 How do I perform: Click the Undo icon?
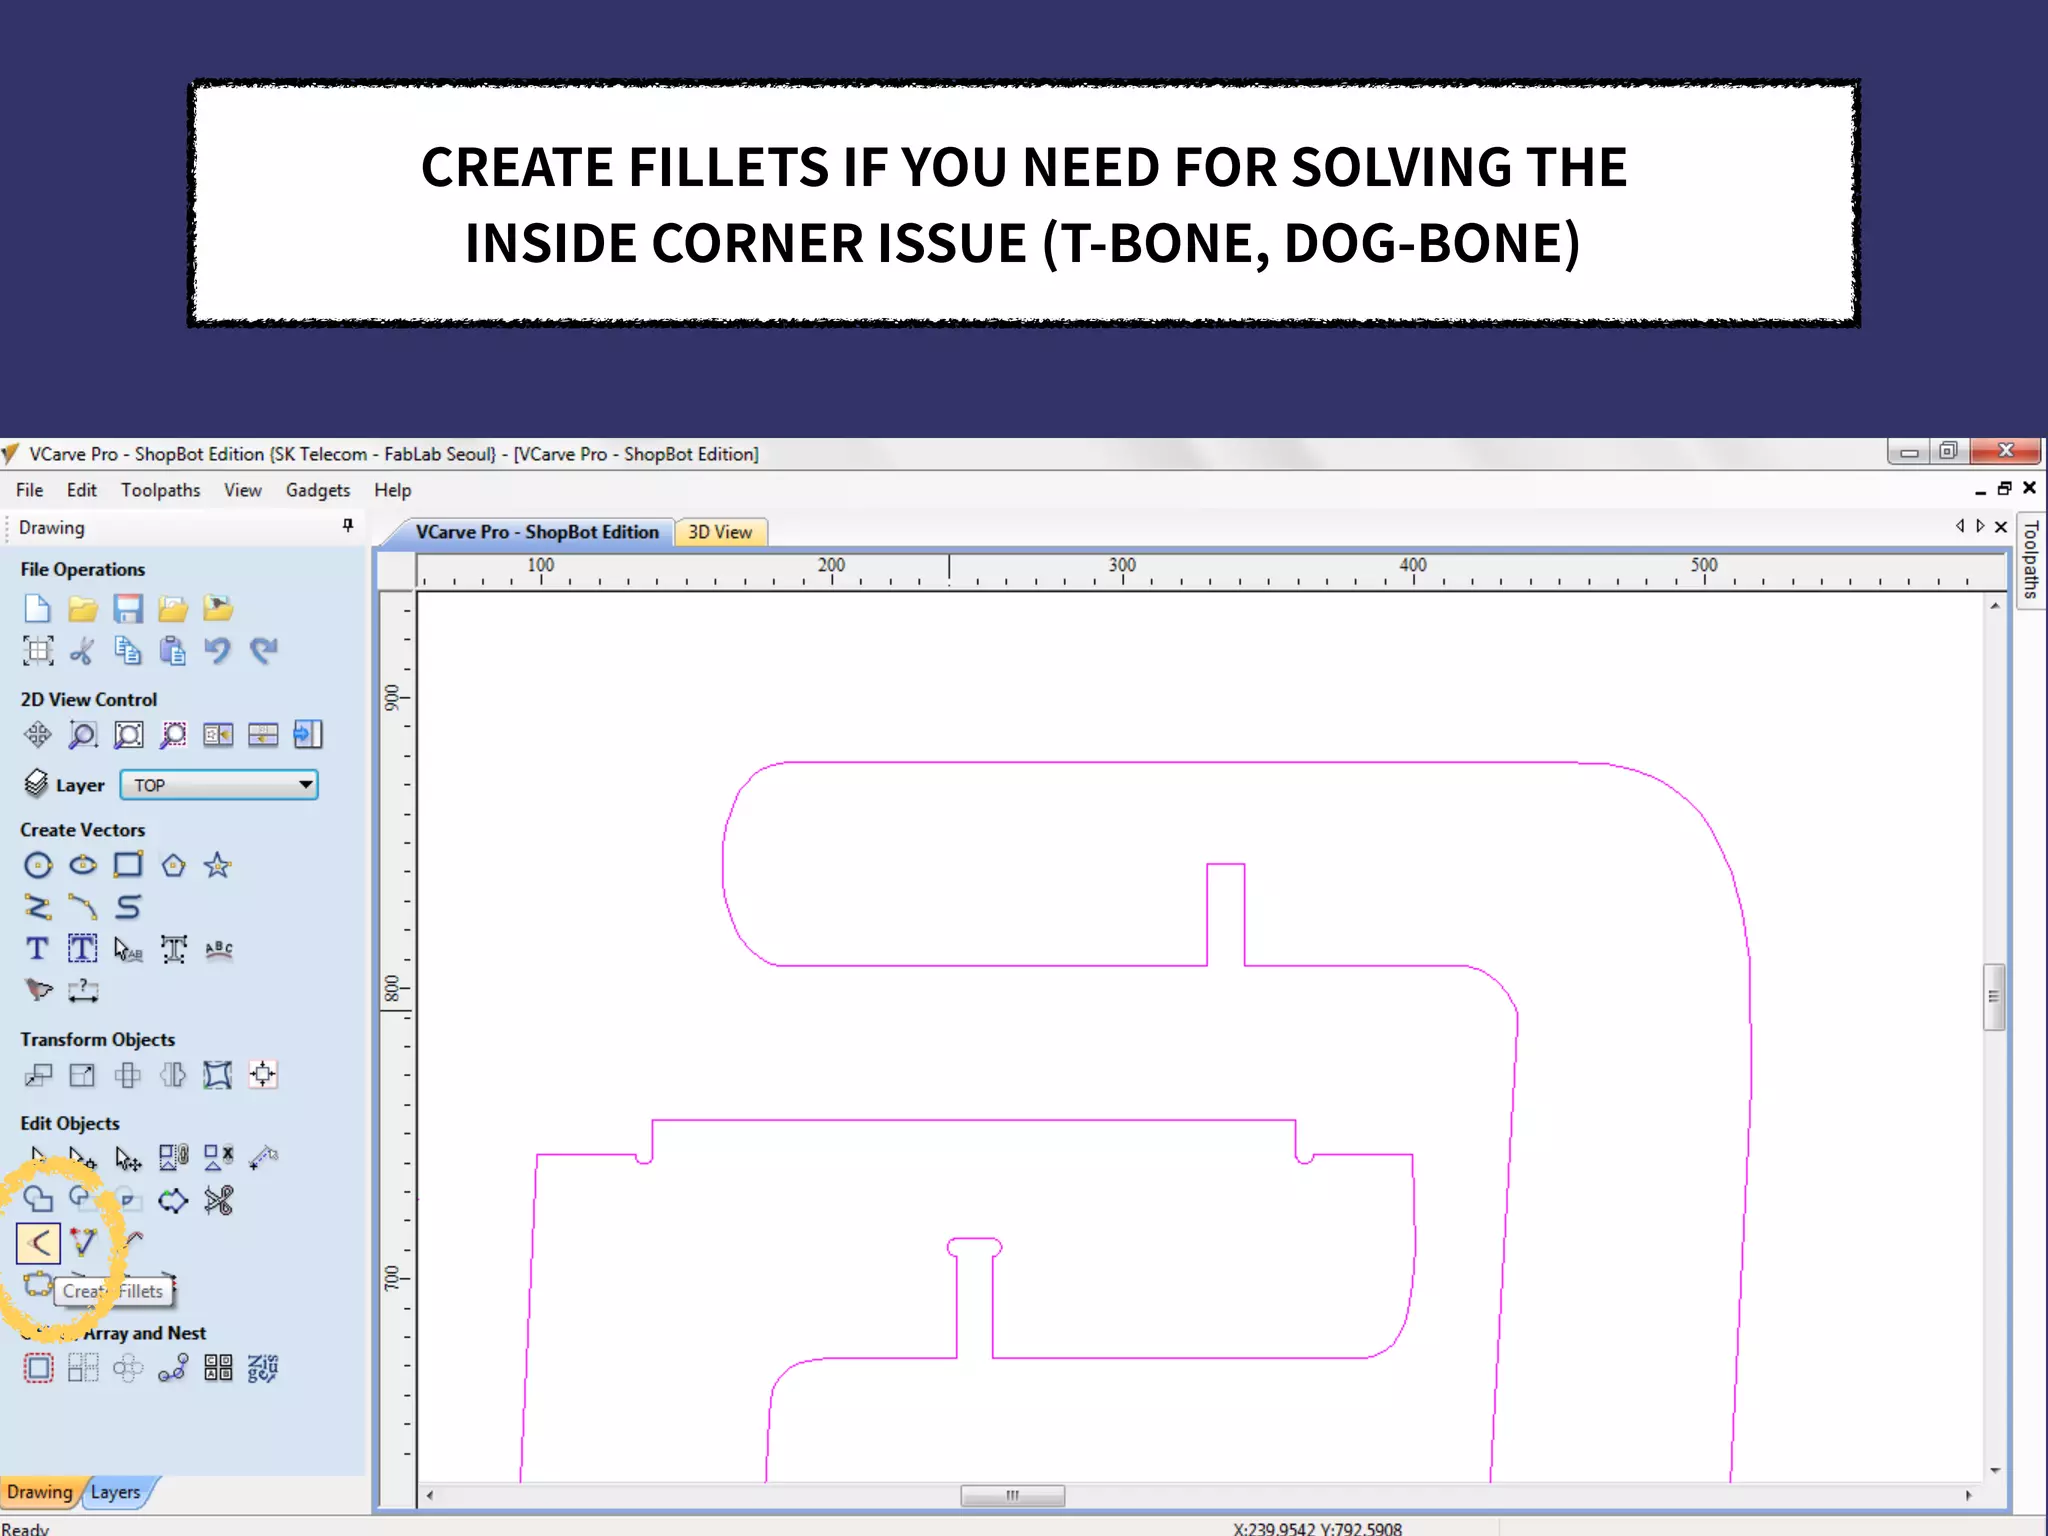pos(218,651)
